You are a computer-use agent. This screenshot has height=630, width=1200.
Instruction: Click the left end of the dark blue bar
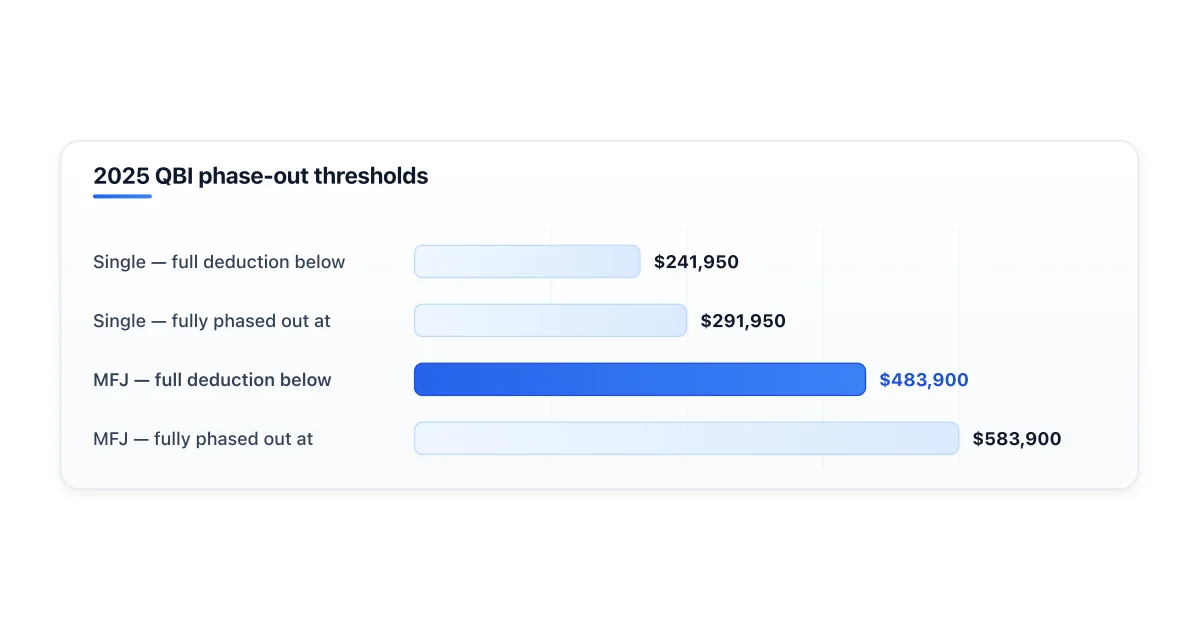click(x=420, y=379)
